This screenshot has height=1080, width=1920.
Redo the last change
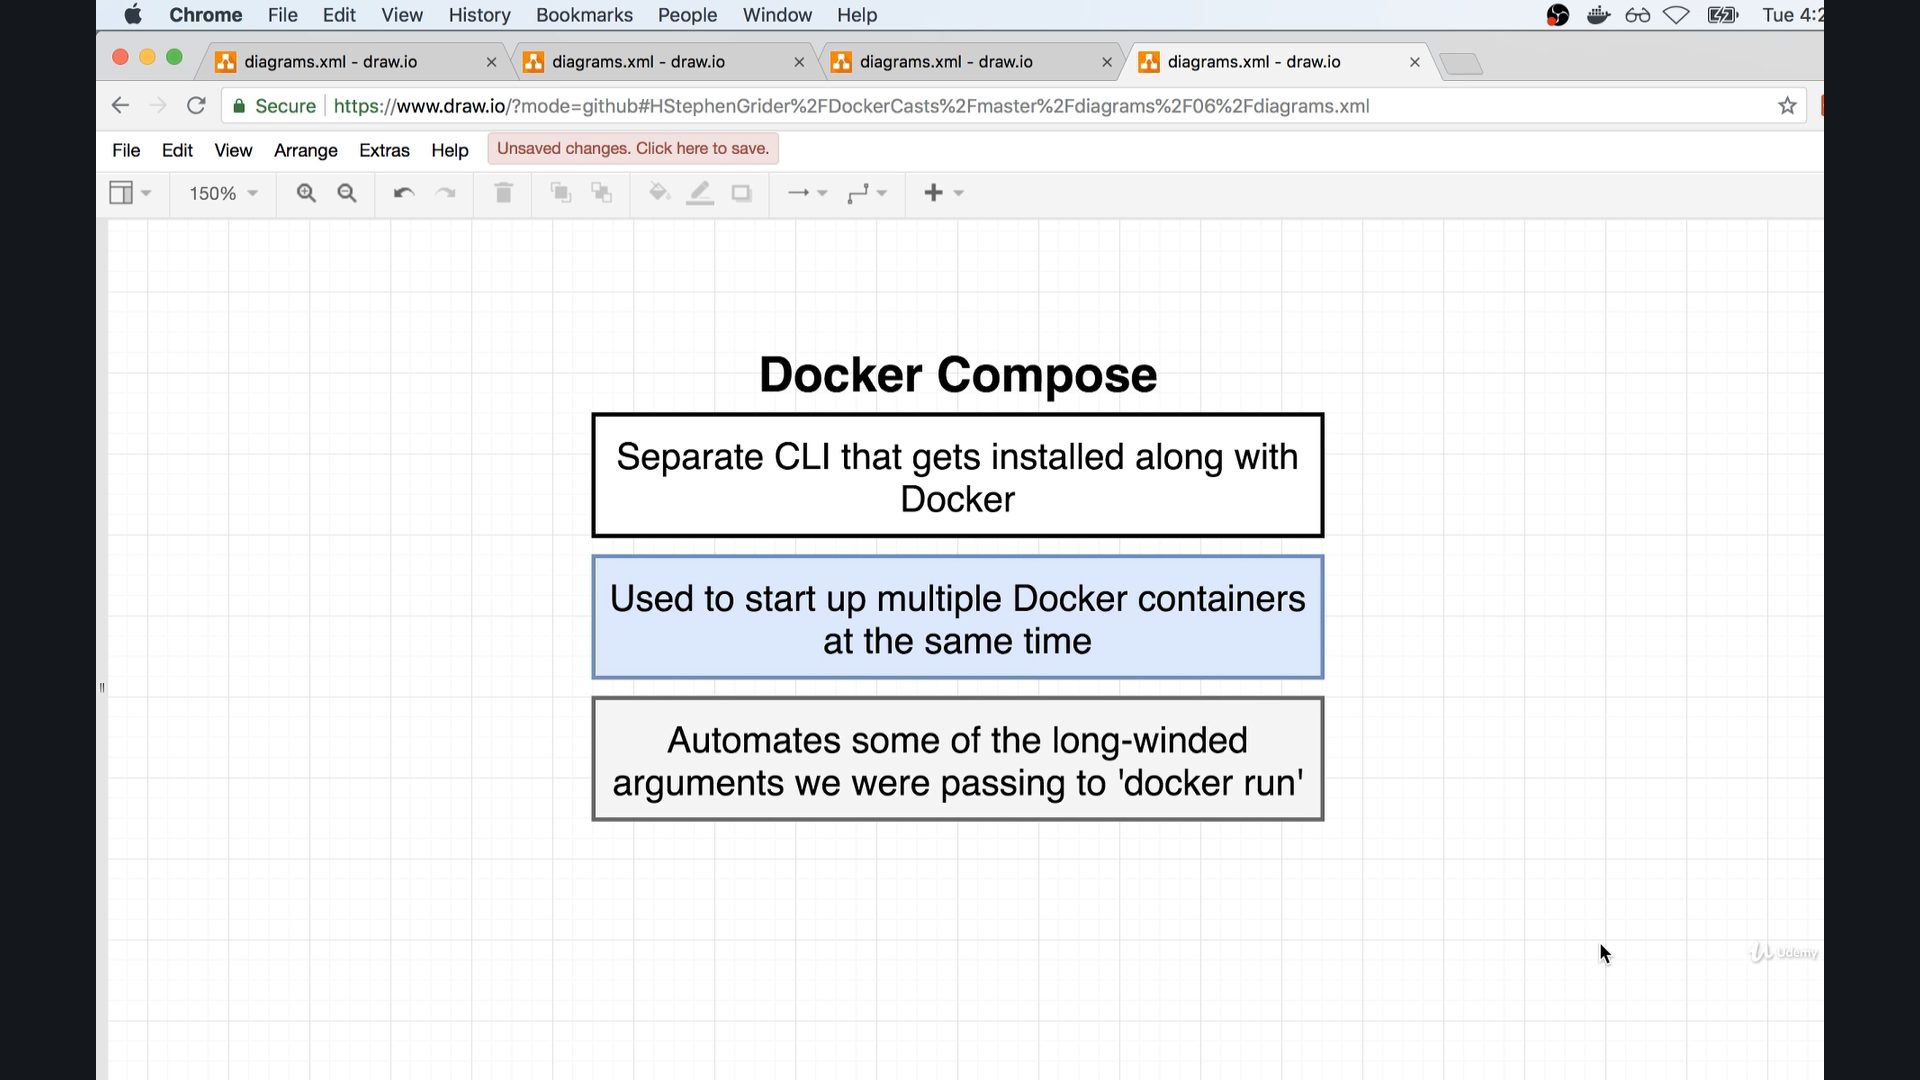tap(446, 193)
